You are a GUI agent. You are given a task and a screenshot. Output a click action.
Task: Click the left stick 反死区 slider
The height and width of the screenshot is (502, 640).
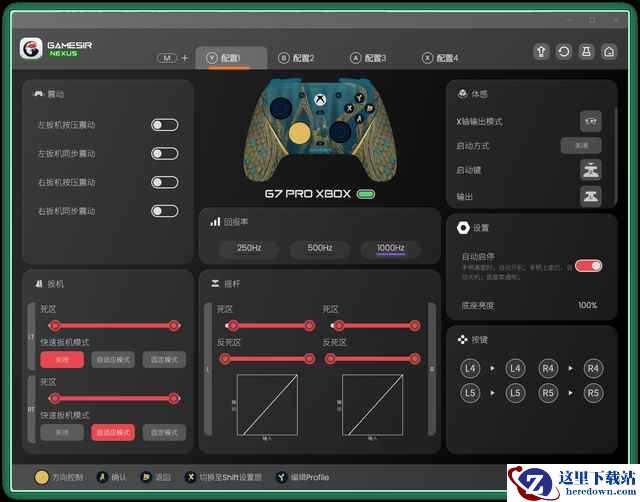coord(267,359)
